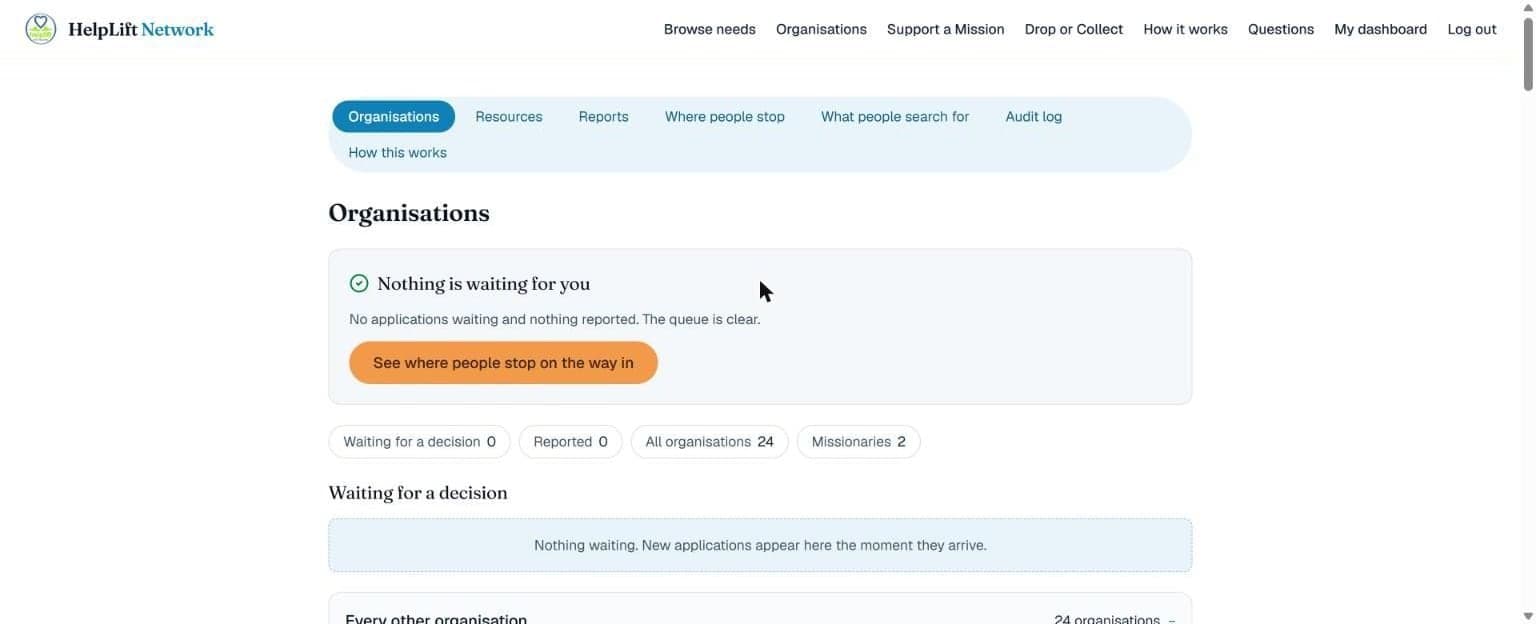Filter by Reported chip
1536x624 pixels.
570,442
